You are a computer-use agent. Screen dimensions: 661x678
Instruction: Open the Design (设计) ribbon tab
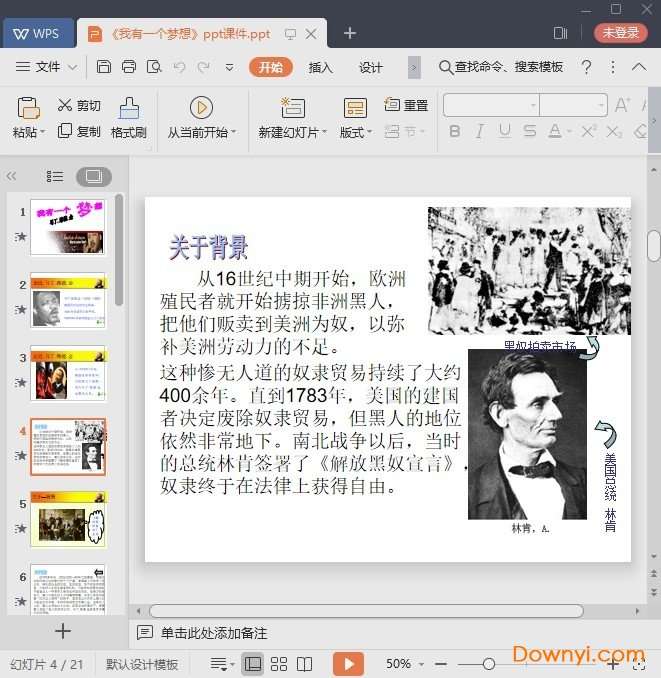[x=371, y=67]
